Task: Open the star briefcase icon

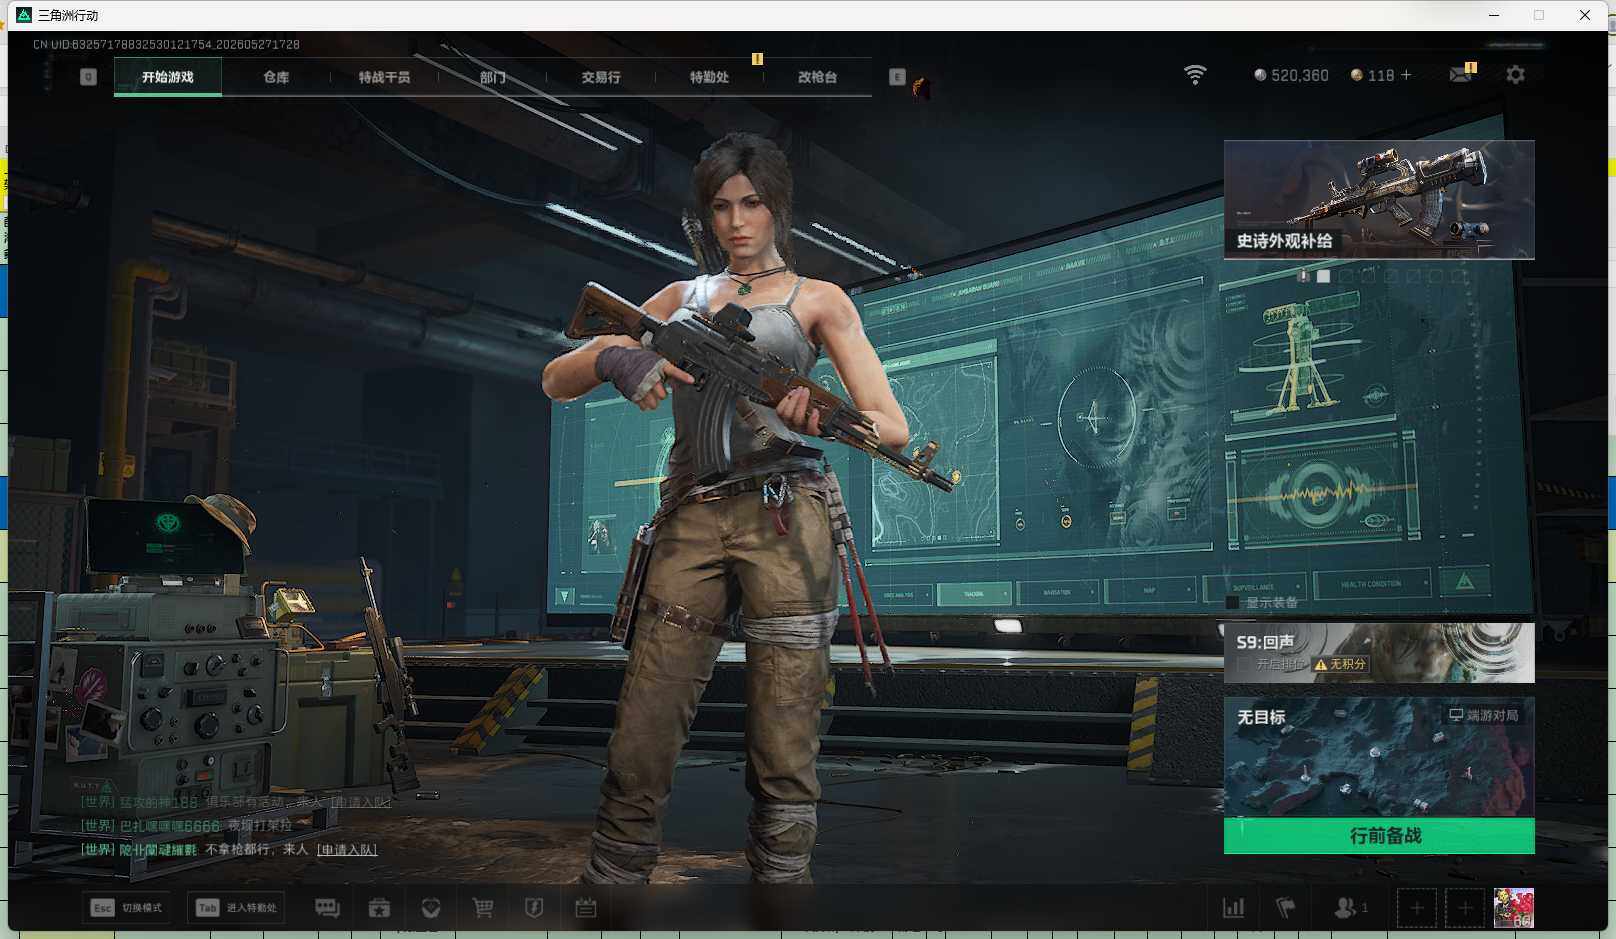Action: pos(379,908)
